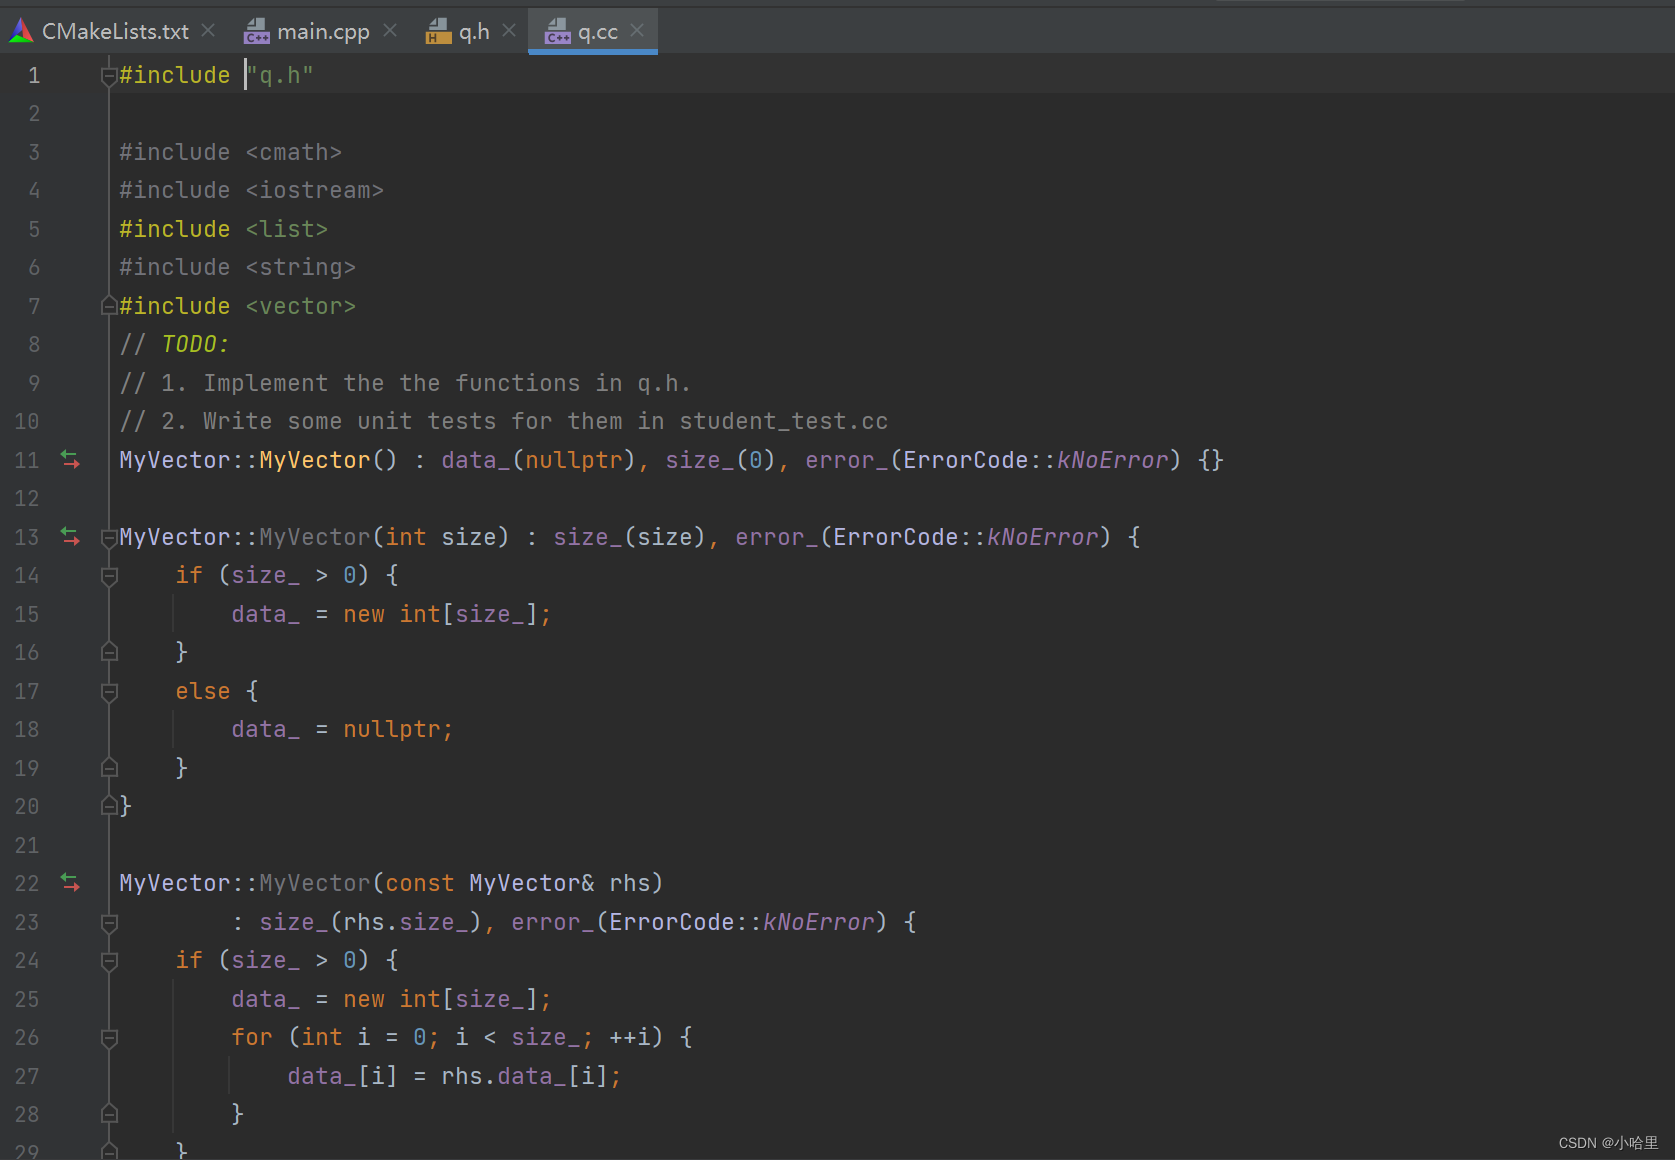Click line number 21 in the gutter
The image size is (1675, 1160).
(27, 845)
